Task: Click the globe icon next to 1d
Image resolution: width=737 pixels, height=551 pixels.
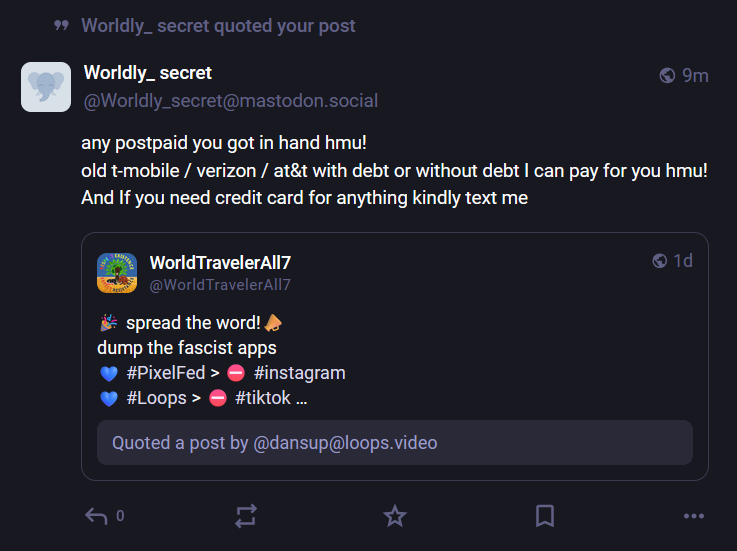Action: tap(660, 261)
